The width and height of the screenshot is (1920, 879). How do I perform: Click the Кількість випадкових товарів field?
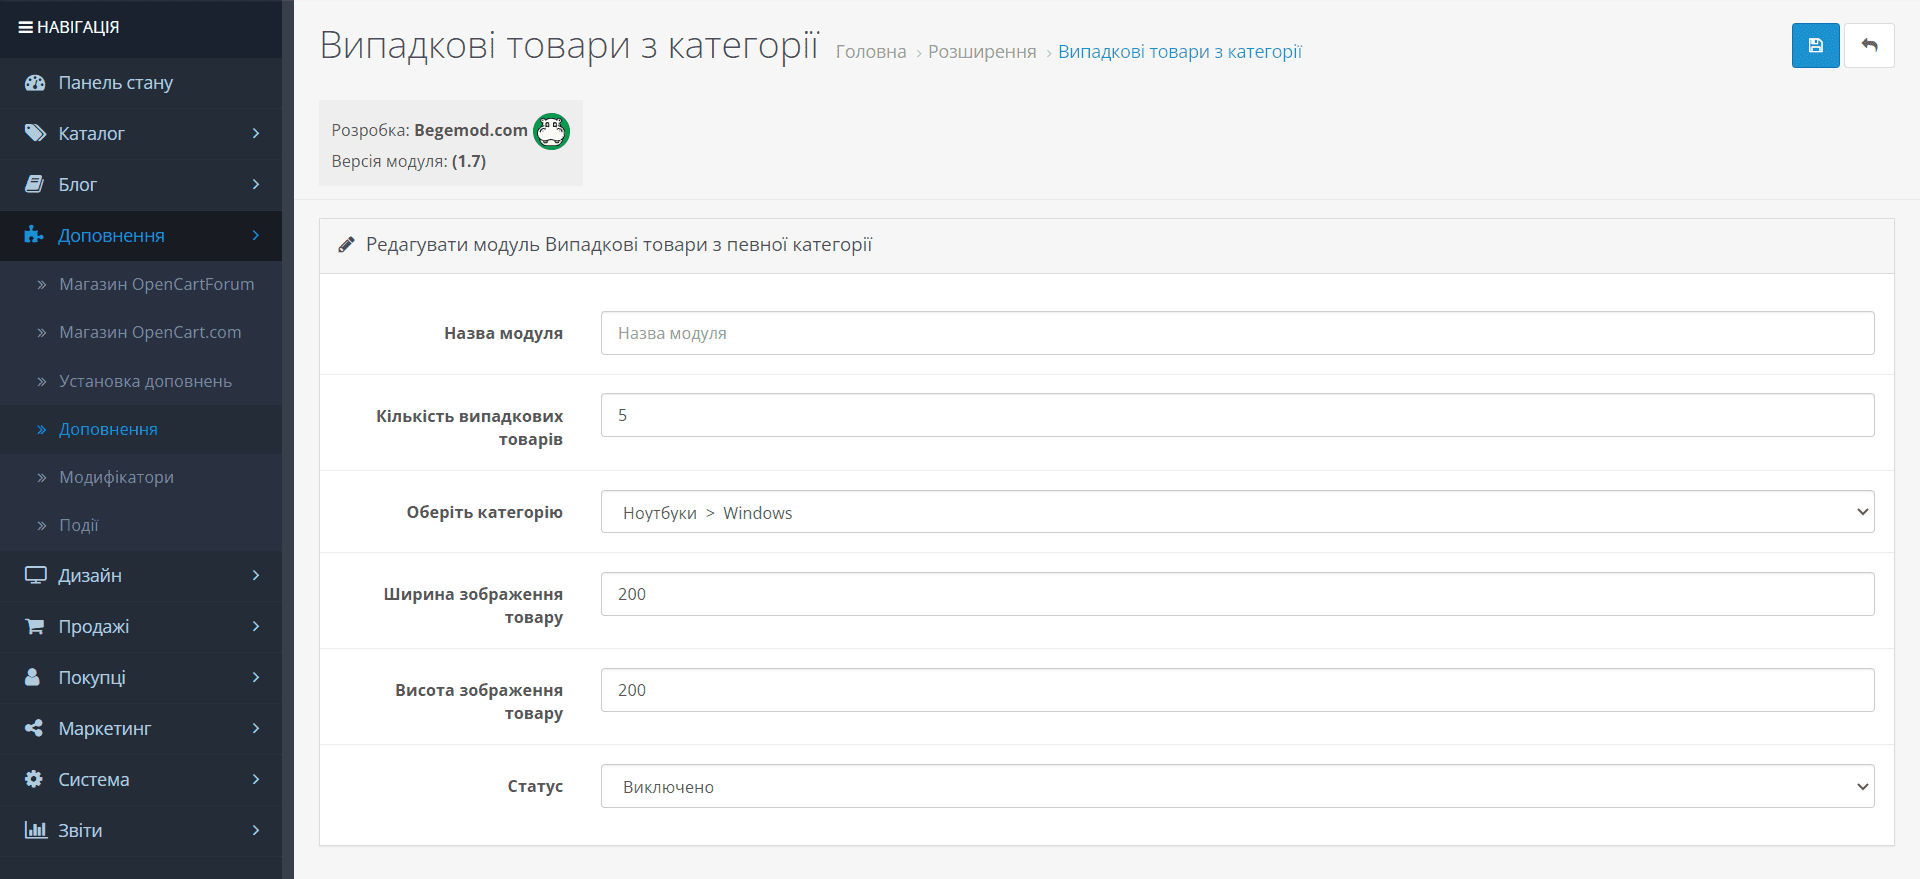click(x=1237, y=415)
